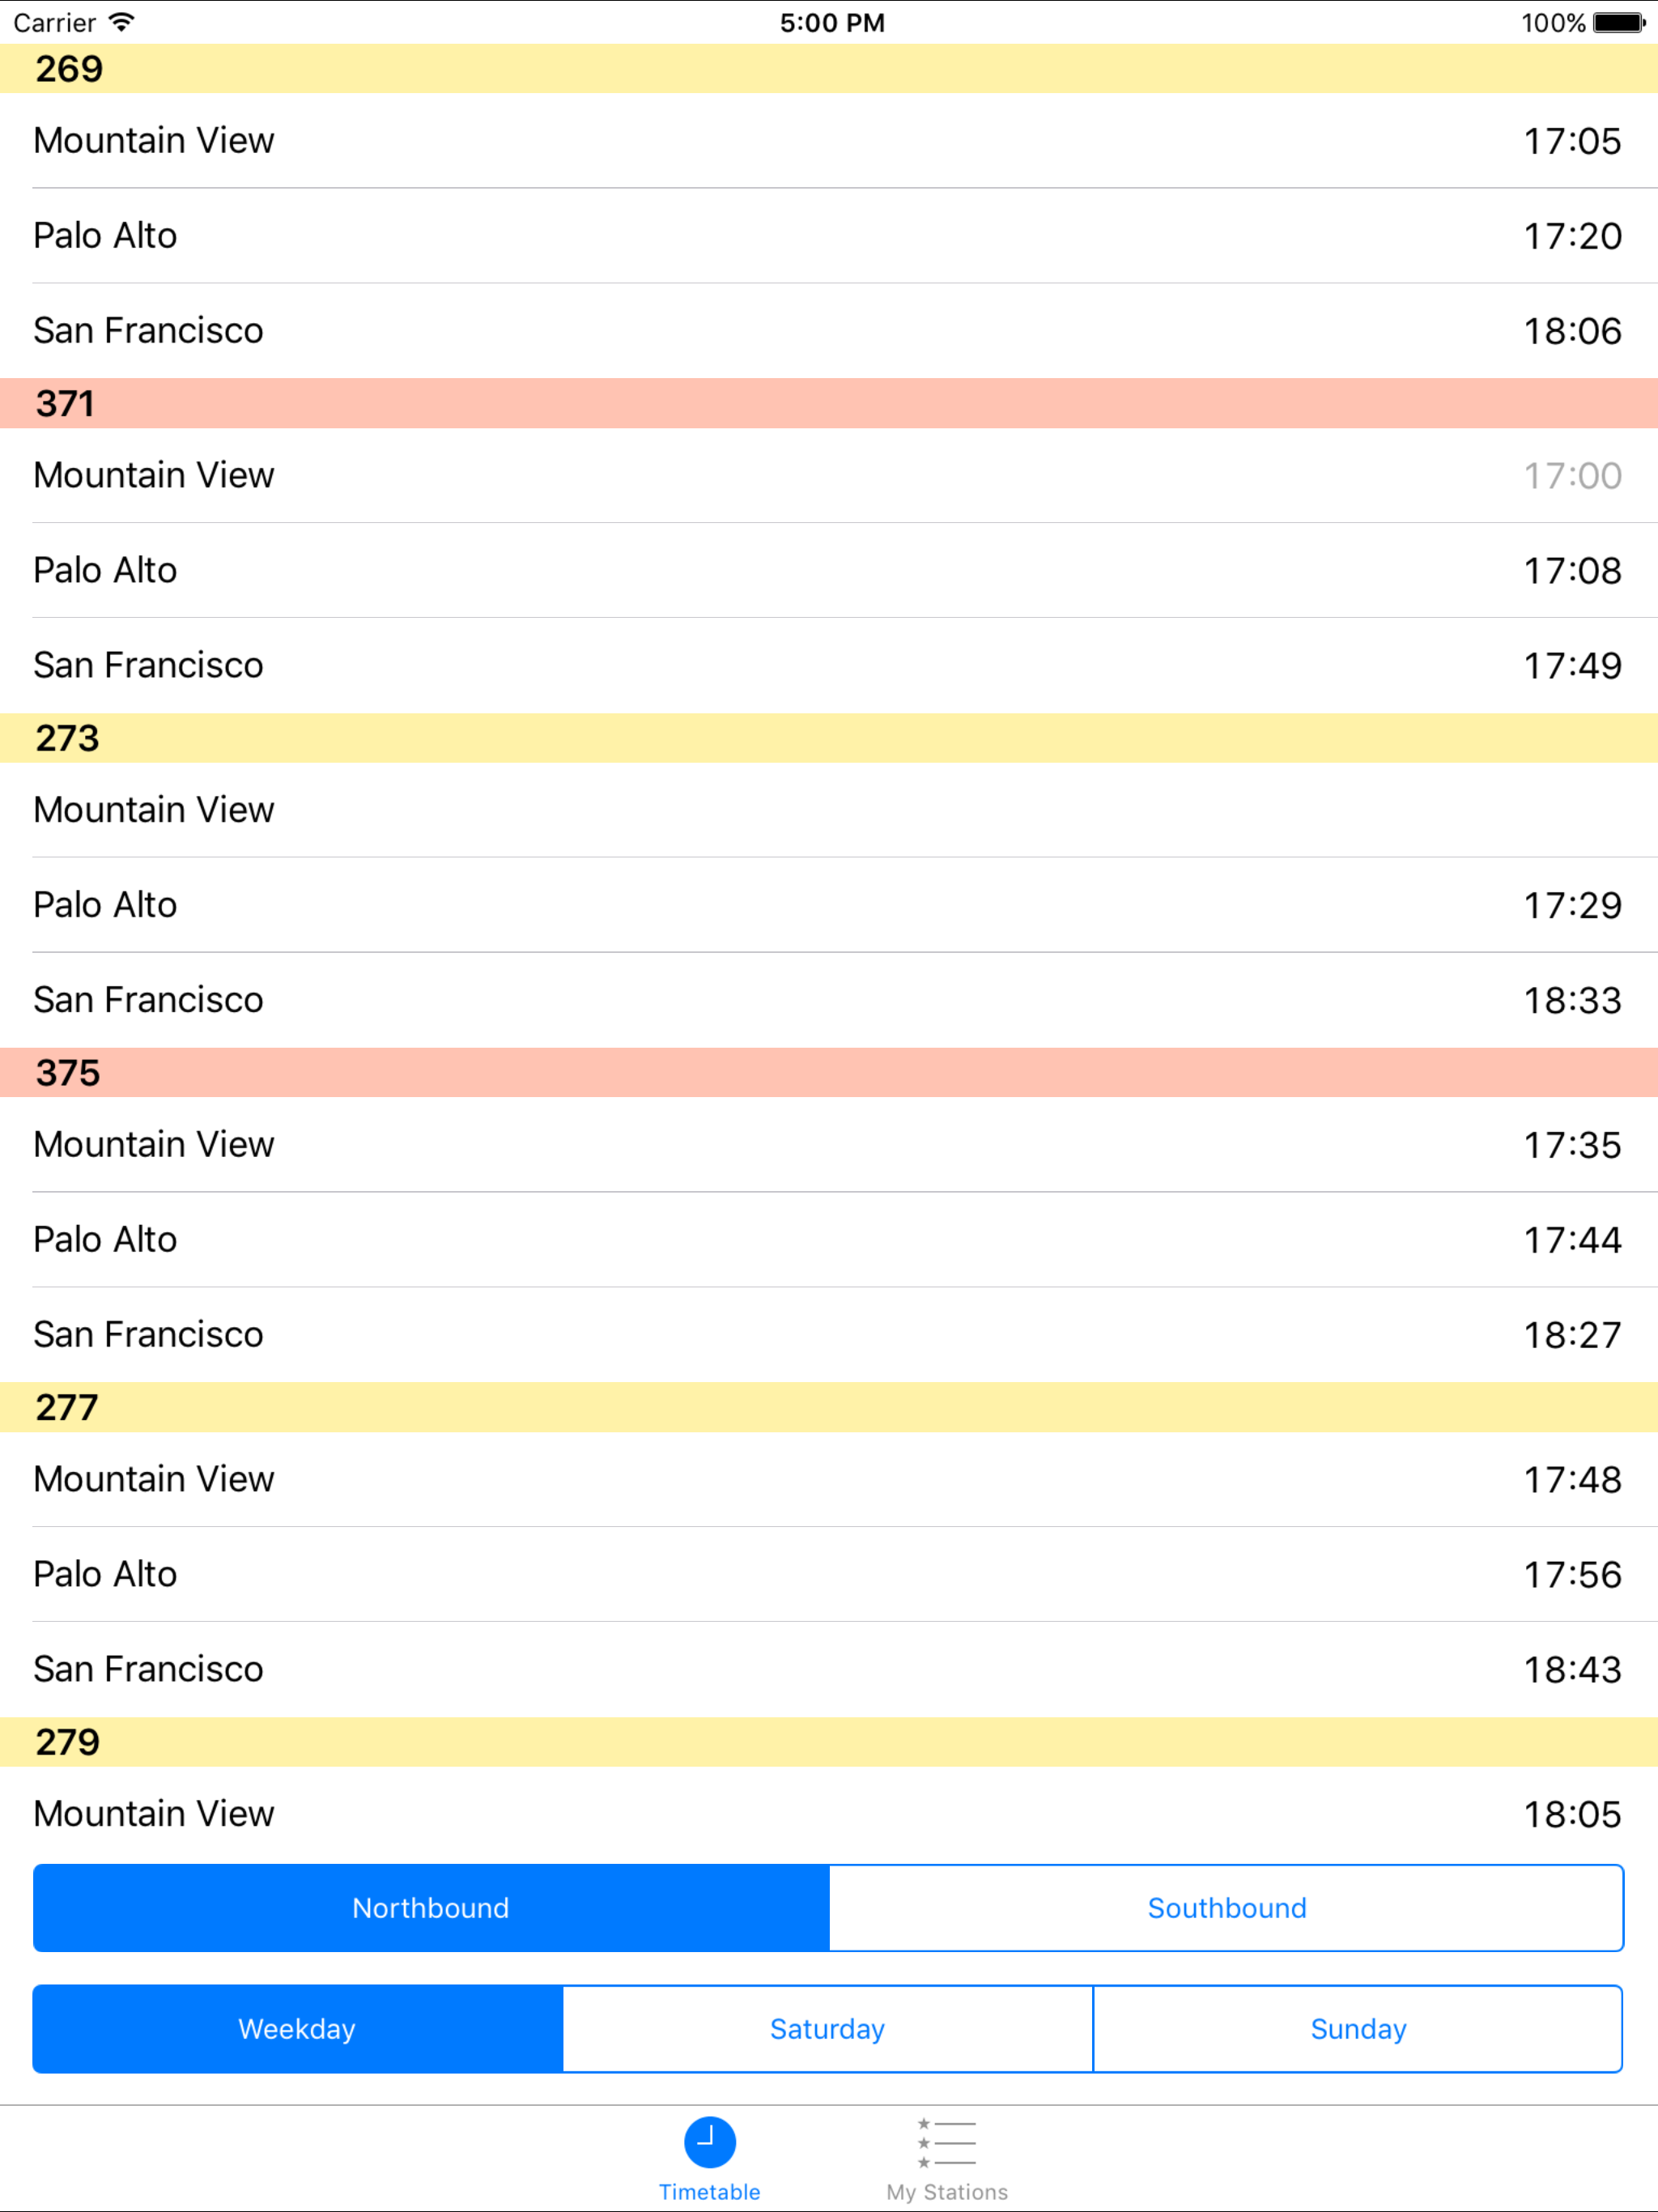Tap the greyed-out 17:00 Mountain View row

point(829,475)
